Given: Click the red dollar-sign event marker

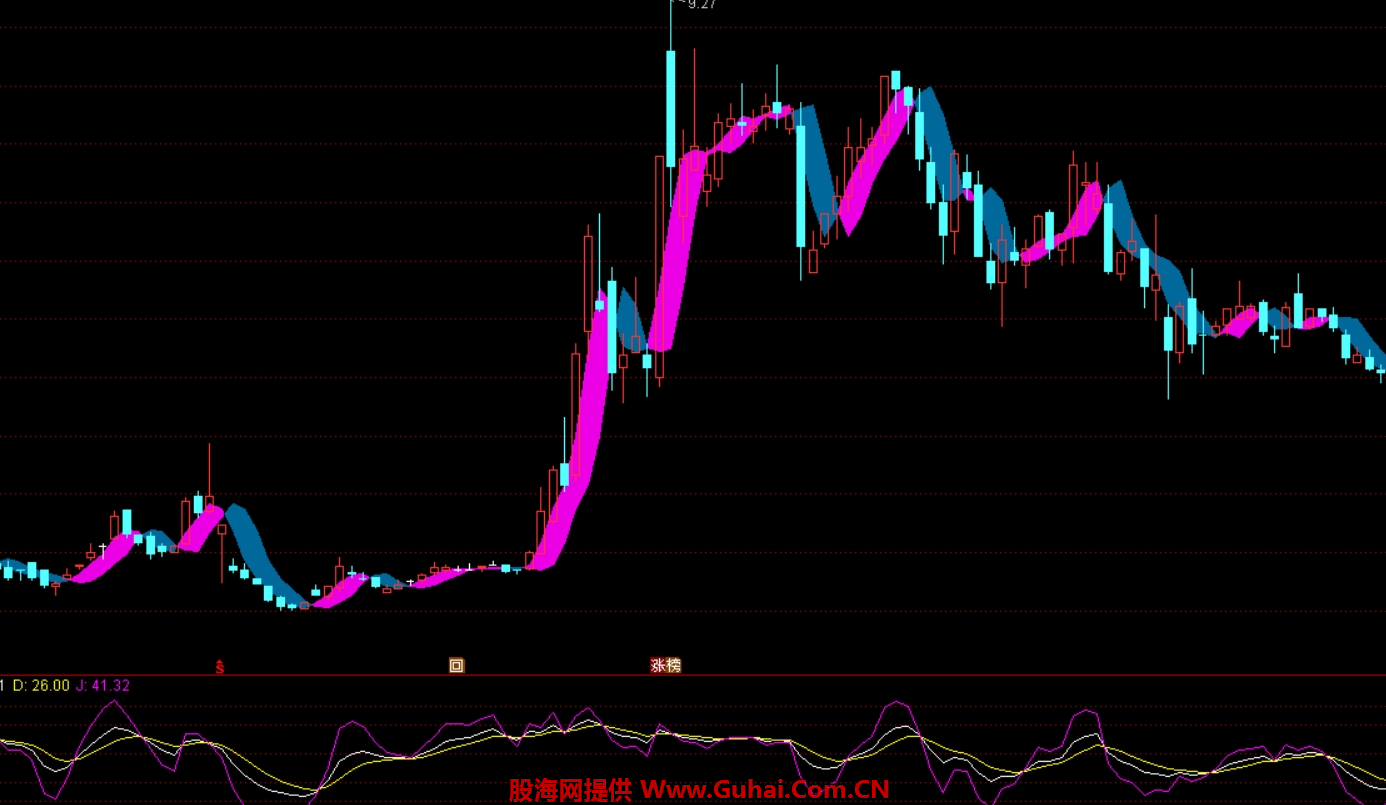Looking at the screenshot, I should (220, 666).
